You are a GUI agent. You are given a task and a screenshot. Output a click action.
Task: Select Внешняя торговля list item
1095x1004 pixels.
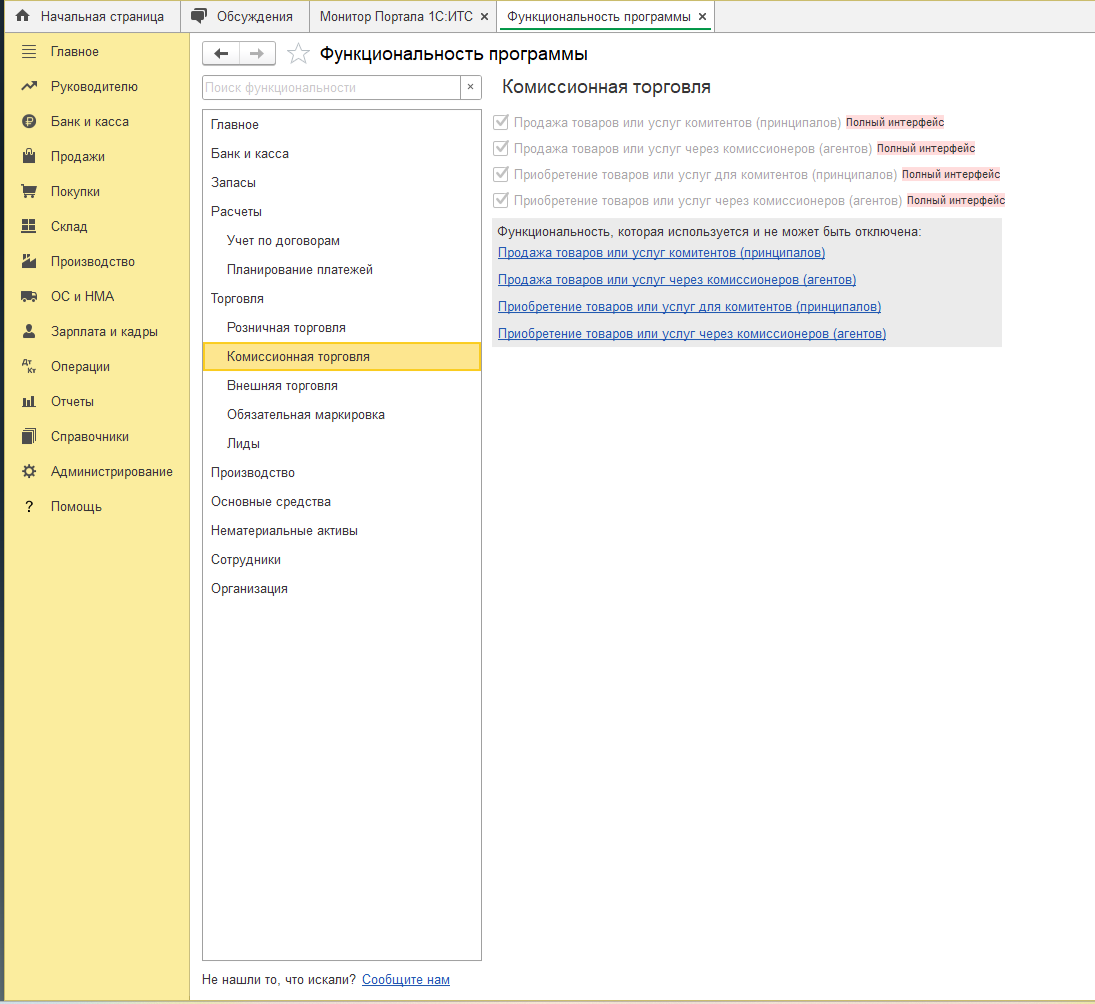pos(341,385)
